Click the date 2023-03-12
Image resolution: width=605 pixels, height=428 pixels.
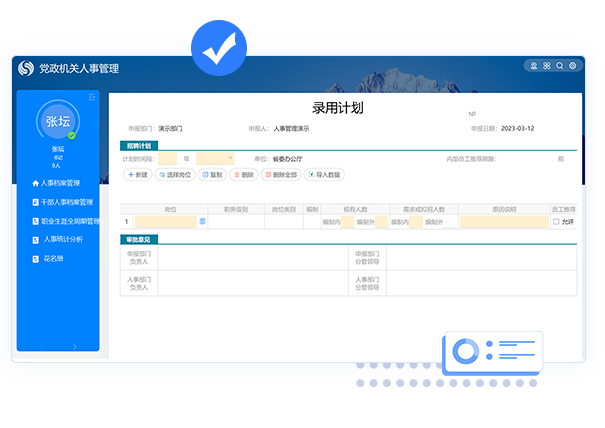(x=517, y=129)
